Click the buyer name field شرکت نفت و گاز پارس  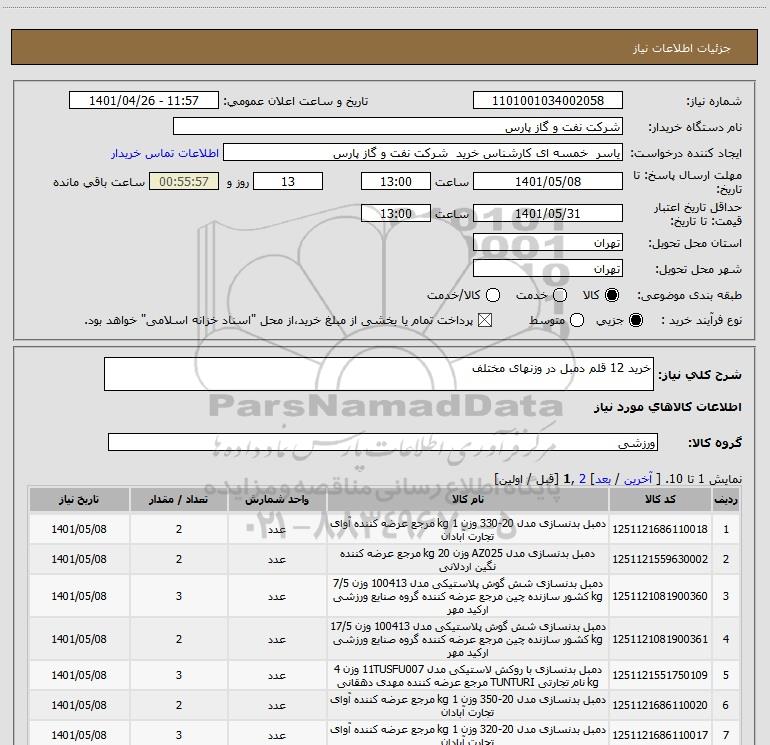(x=398, y=126)
